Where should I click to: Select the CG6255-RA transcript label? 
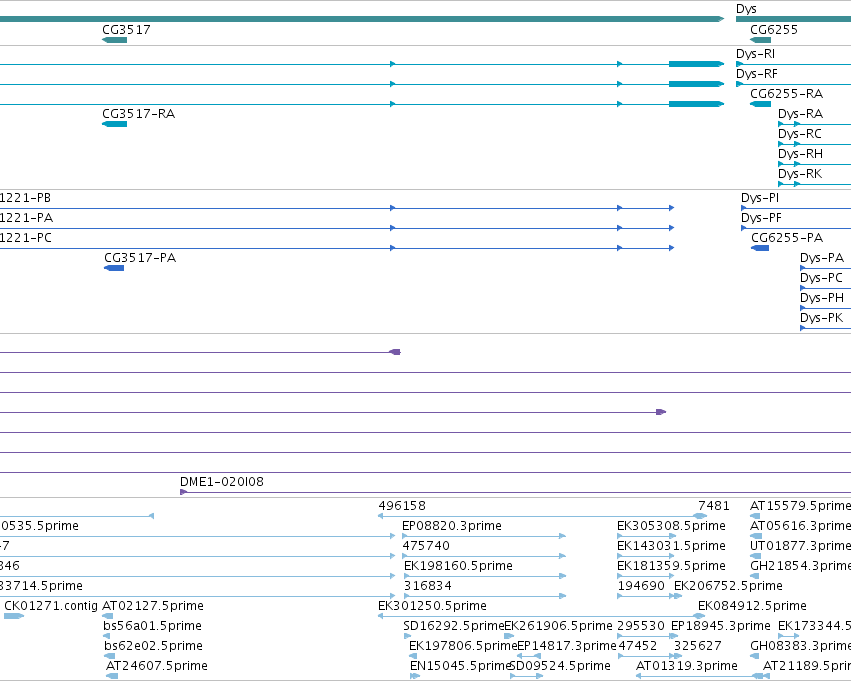tap(786, 93)
